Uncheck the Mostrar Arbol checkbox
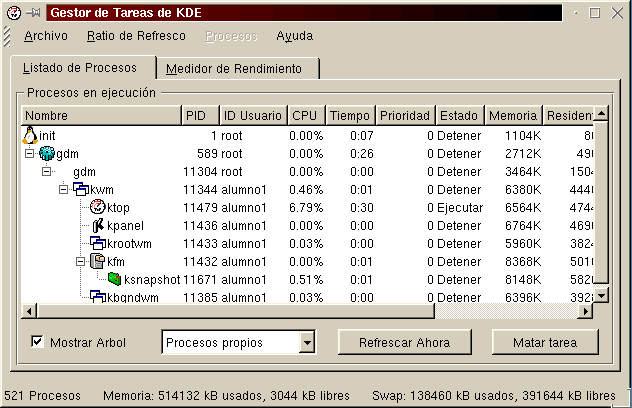Viewport: 632px width, 408px height. point(37,342)
